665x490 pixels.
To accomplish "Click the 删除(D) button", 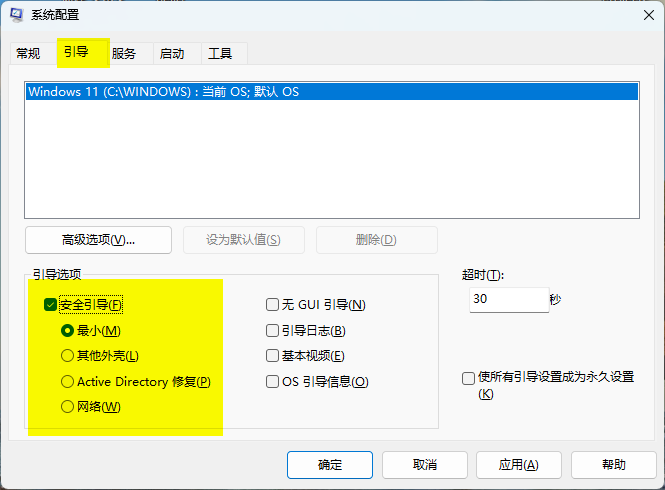I will tap(376, 240).
